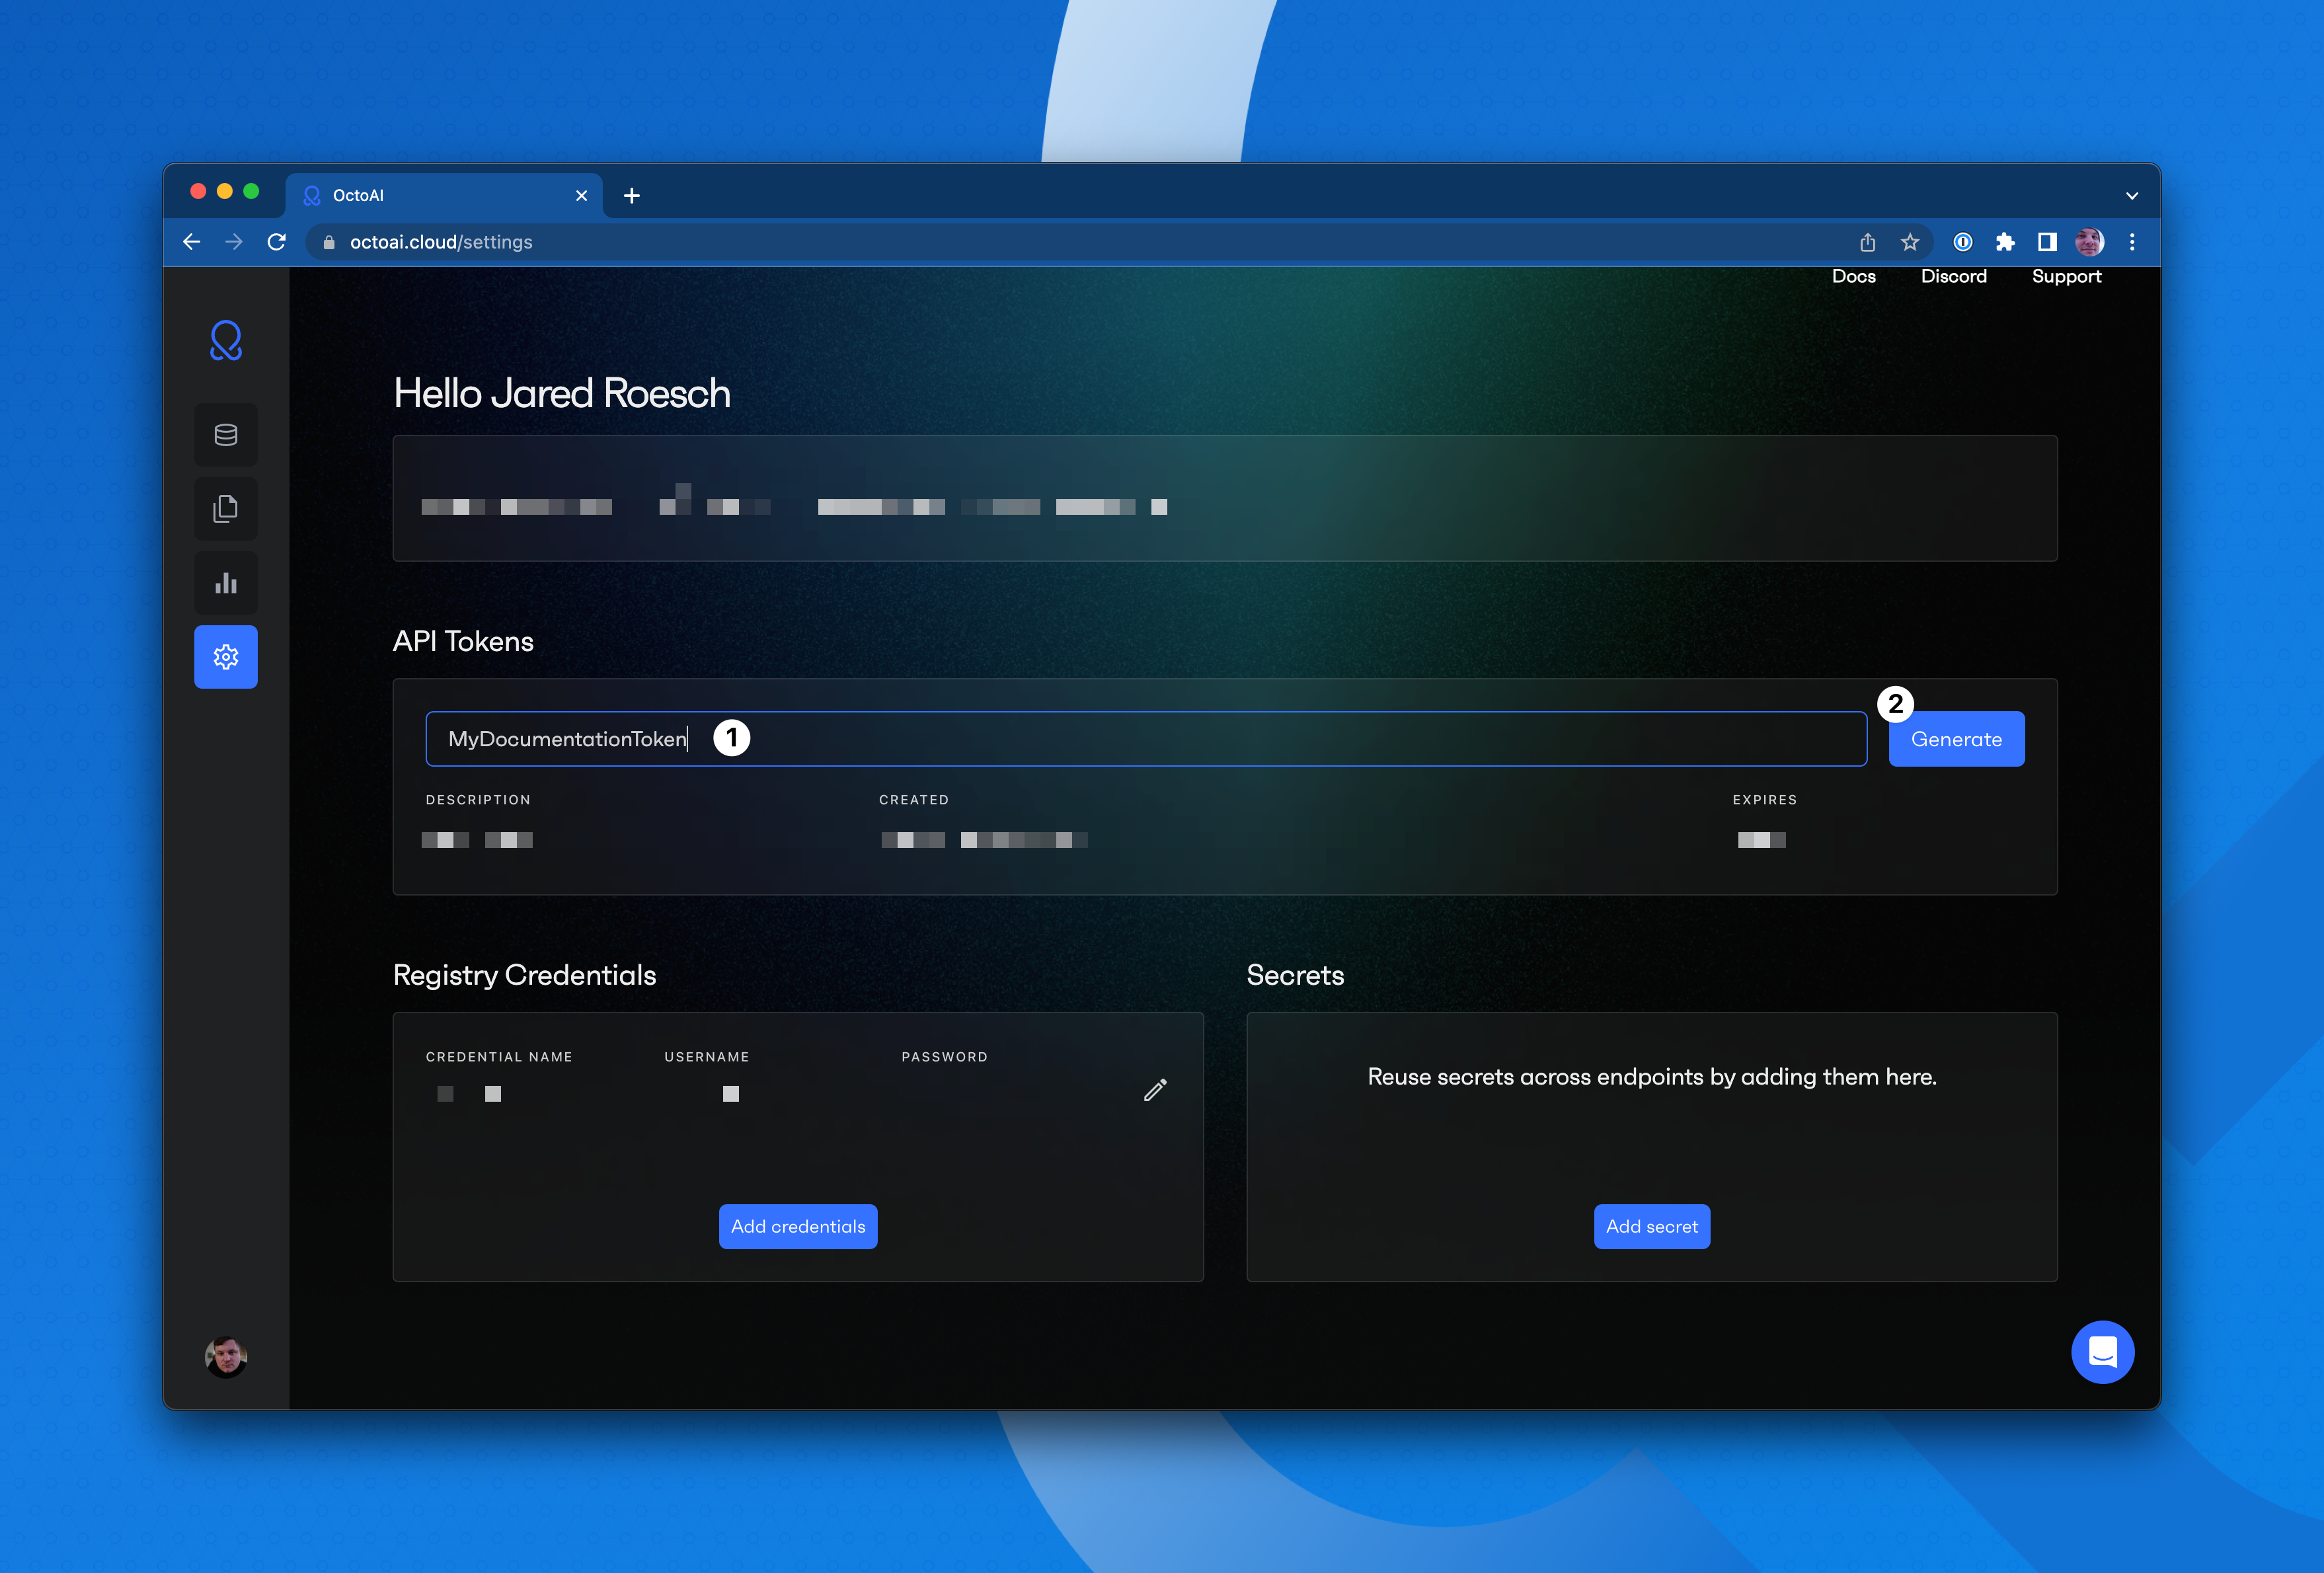Expand tab search chevron in title bar

[x=2132, y=196]
